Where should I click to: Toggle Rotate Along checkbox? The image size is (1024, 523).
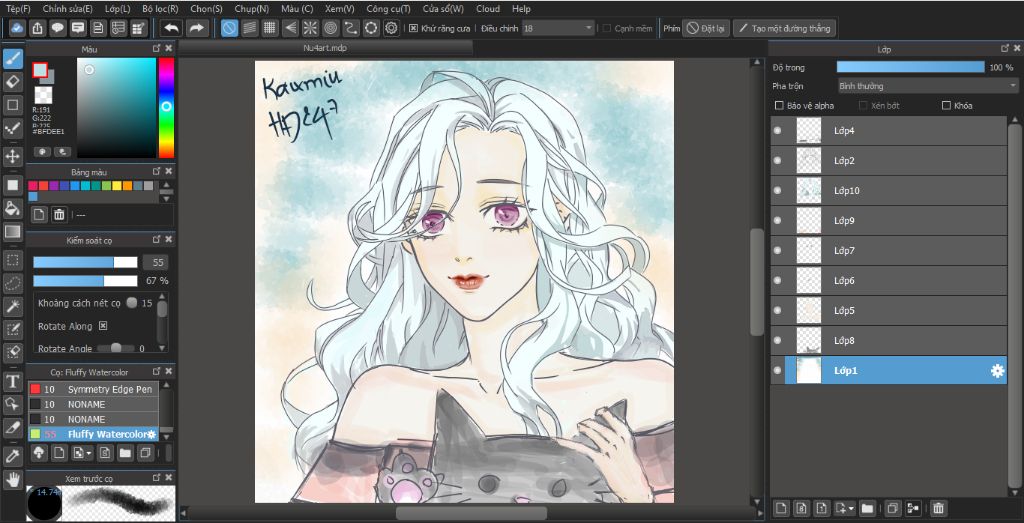(x=103, y=326)
